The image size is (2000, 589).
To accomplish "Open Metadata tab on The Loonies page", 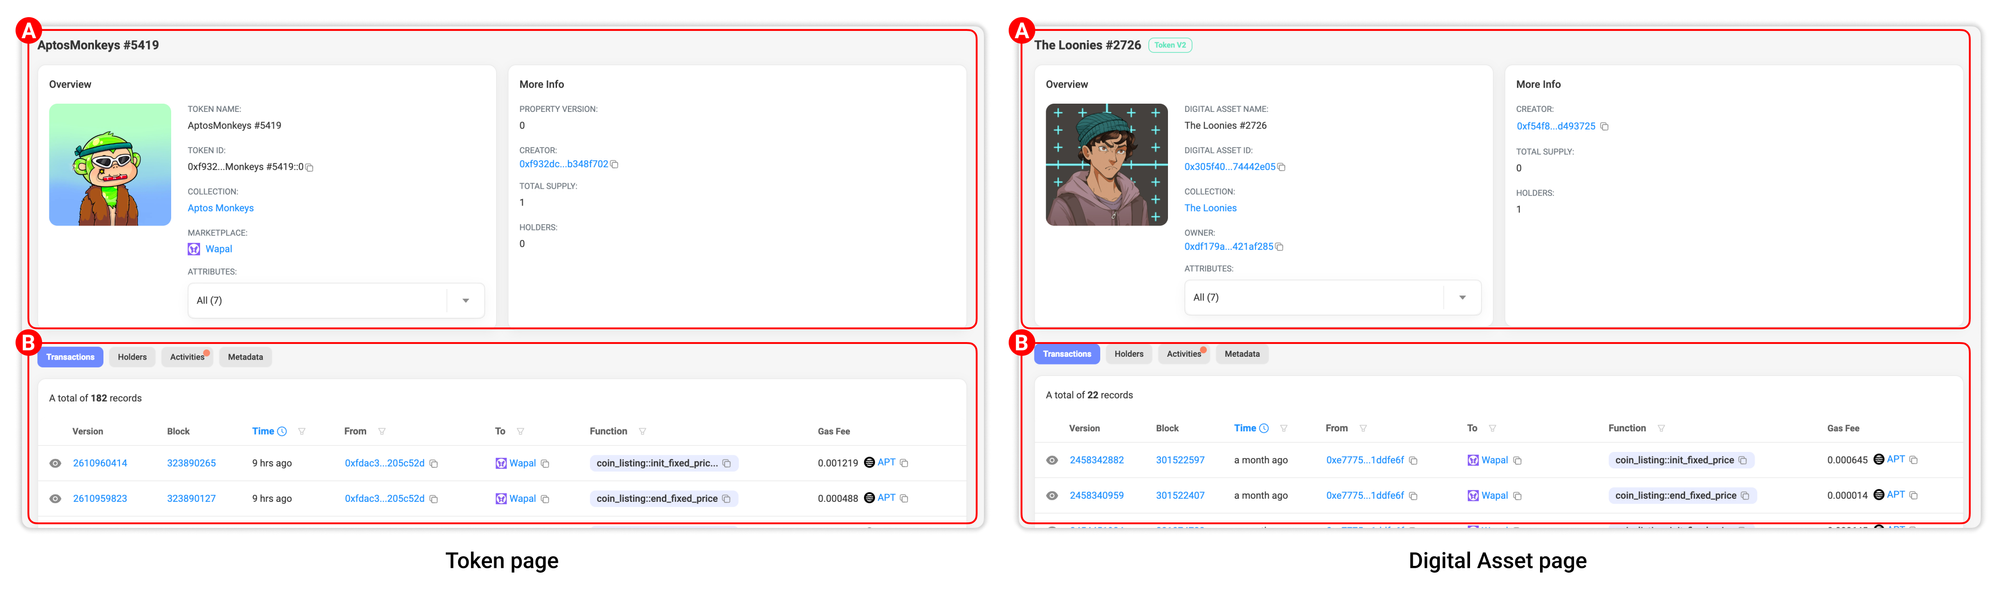I will point(1242,354).
